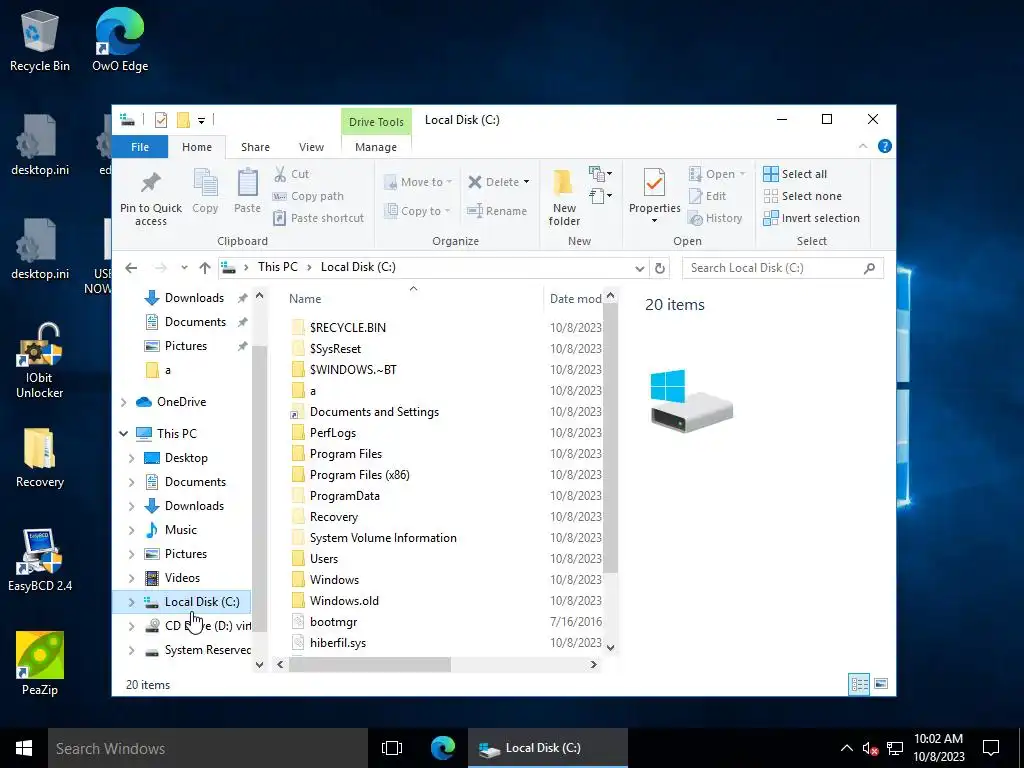Open the Delete options dropdown arrow
Screen dimensions: 1024x768
click(x=526, y=182)
